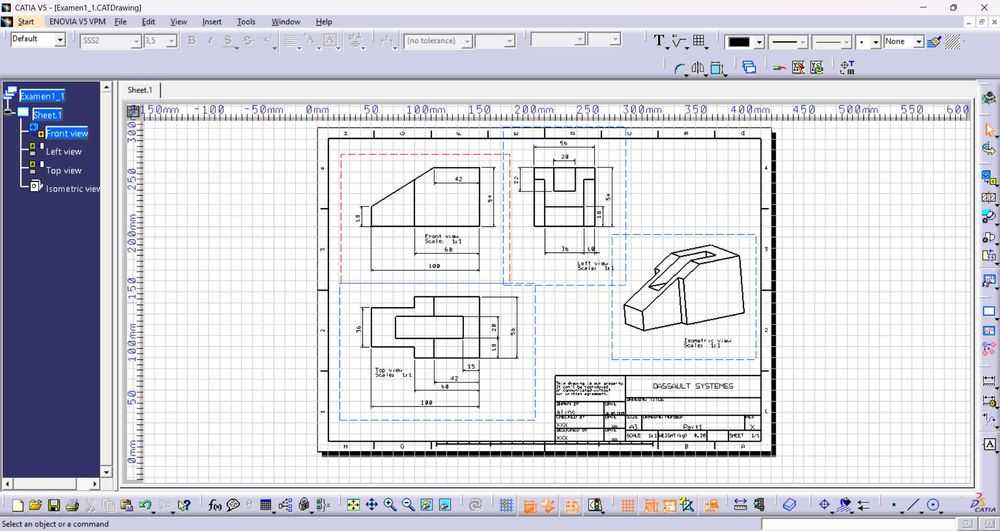The image size is (1000, 531).
Task: Select the arrow Select tool in right toolbar
Action: [989, 130]
